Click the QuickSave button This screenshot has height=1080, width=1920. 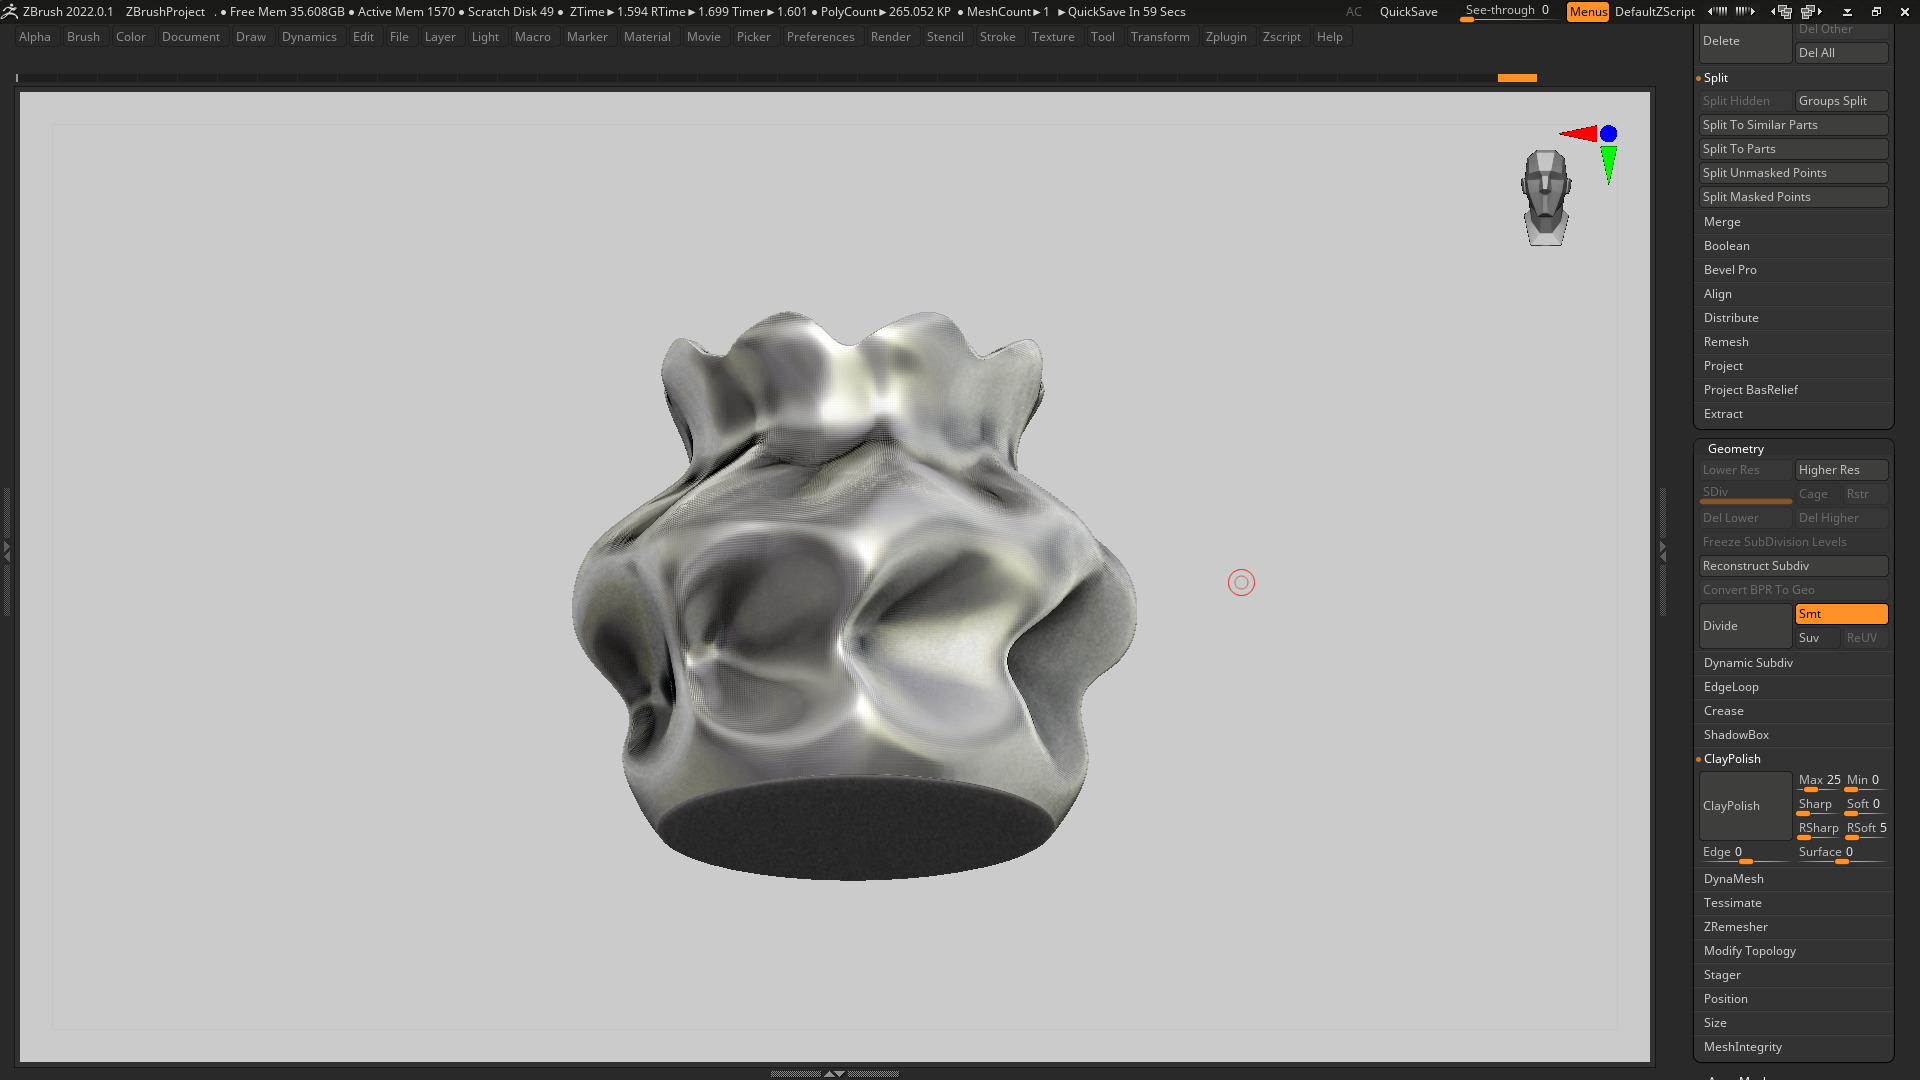click(x=1408, y=11)
